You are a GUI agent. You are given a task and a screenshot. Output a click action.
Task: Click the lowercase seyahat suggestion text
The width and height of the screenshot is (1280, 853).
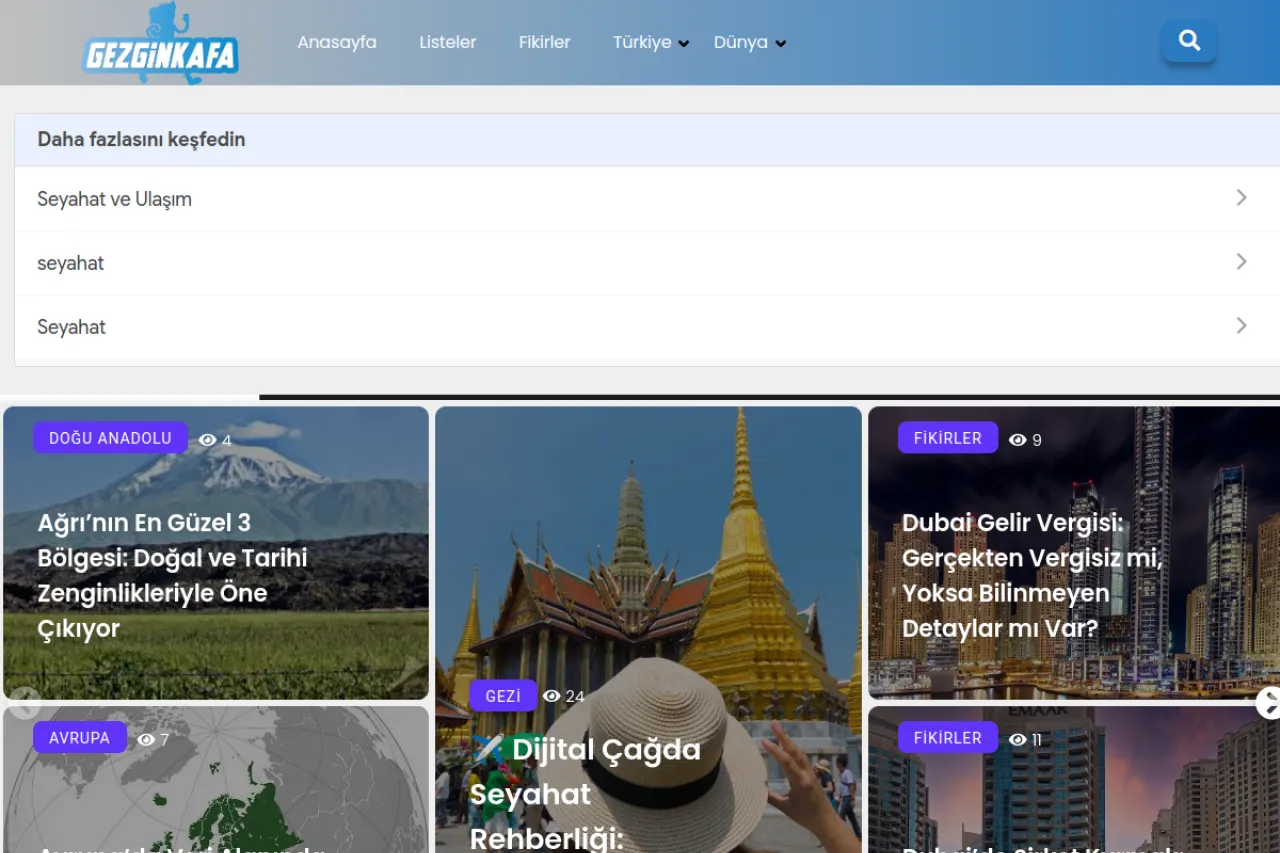point(70,263)
